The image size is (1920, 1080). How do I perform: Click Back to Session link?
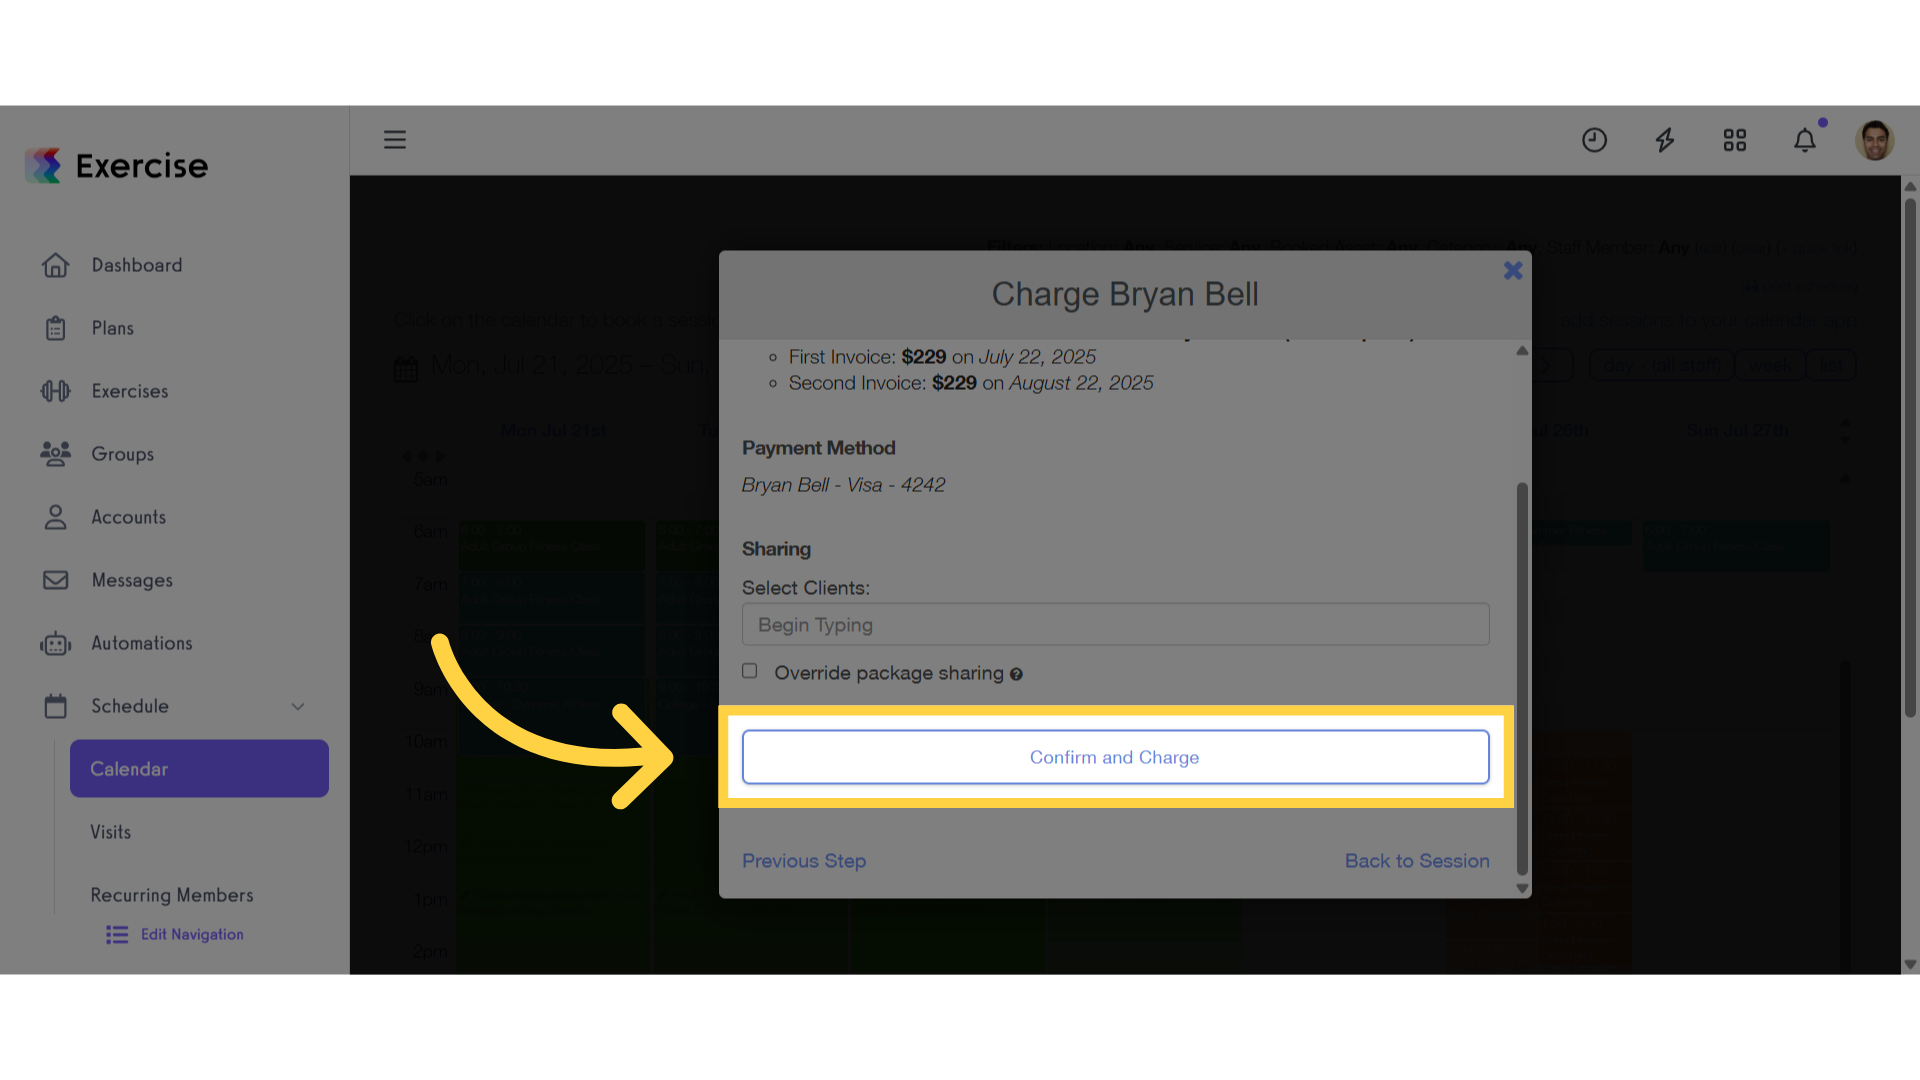[1417, 861]
